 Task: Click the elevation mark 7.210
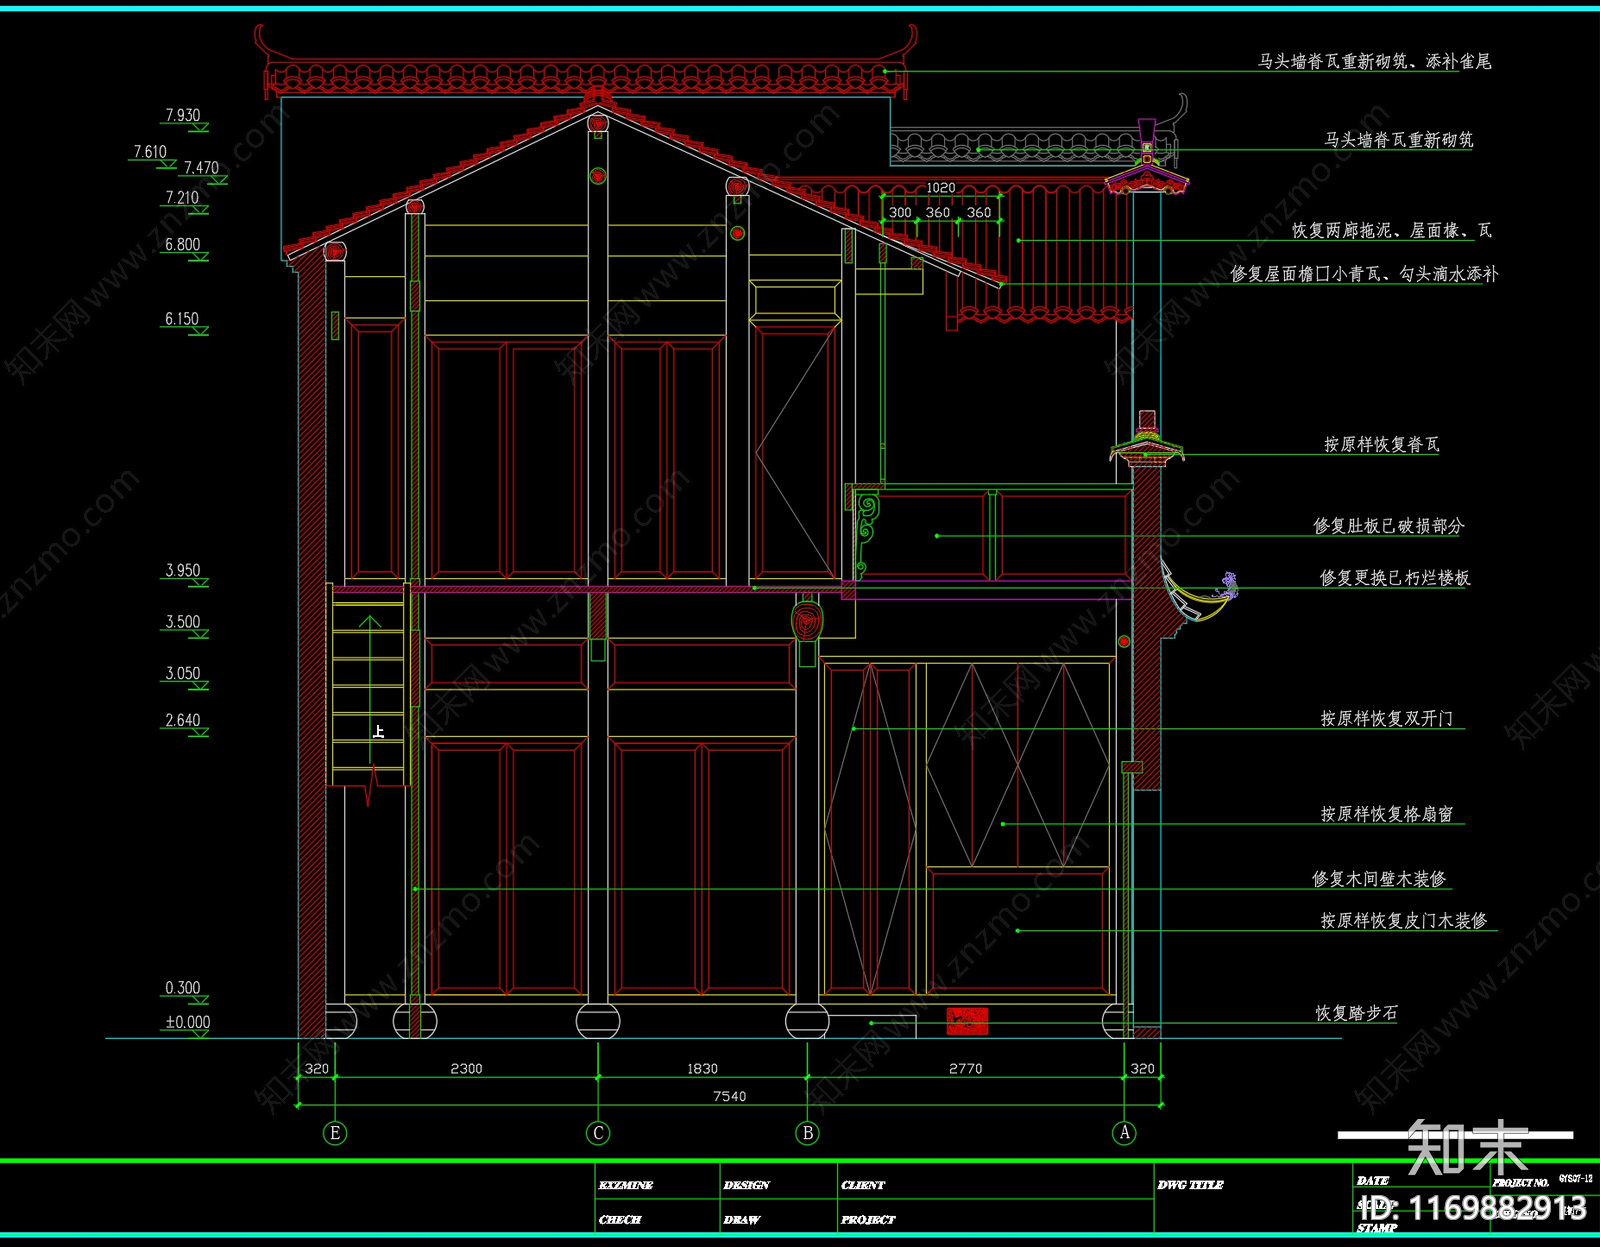point(182,198)
